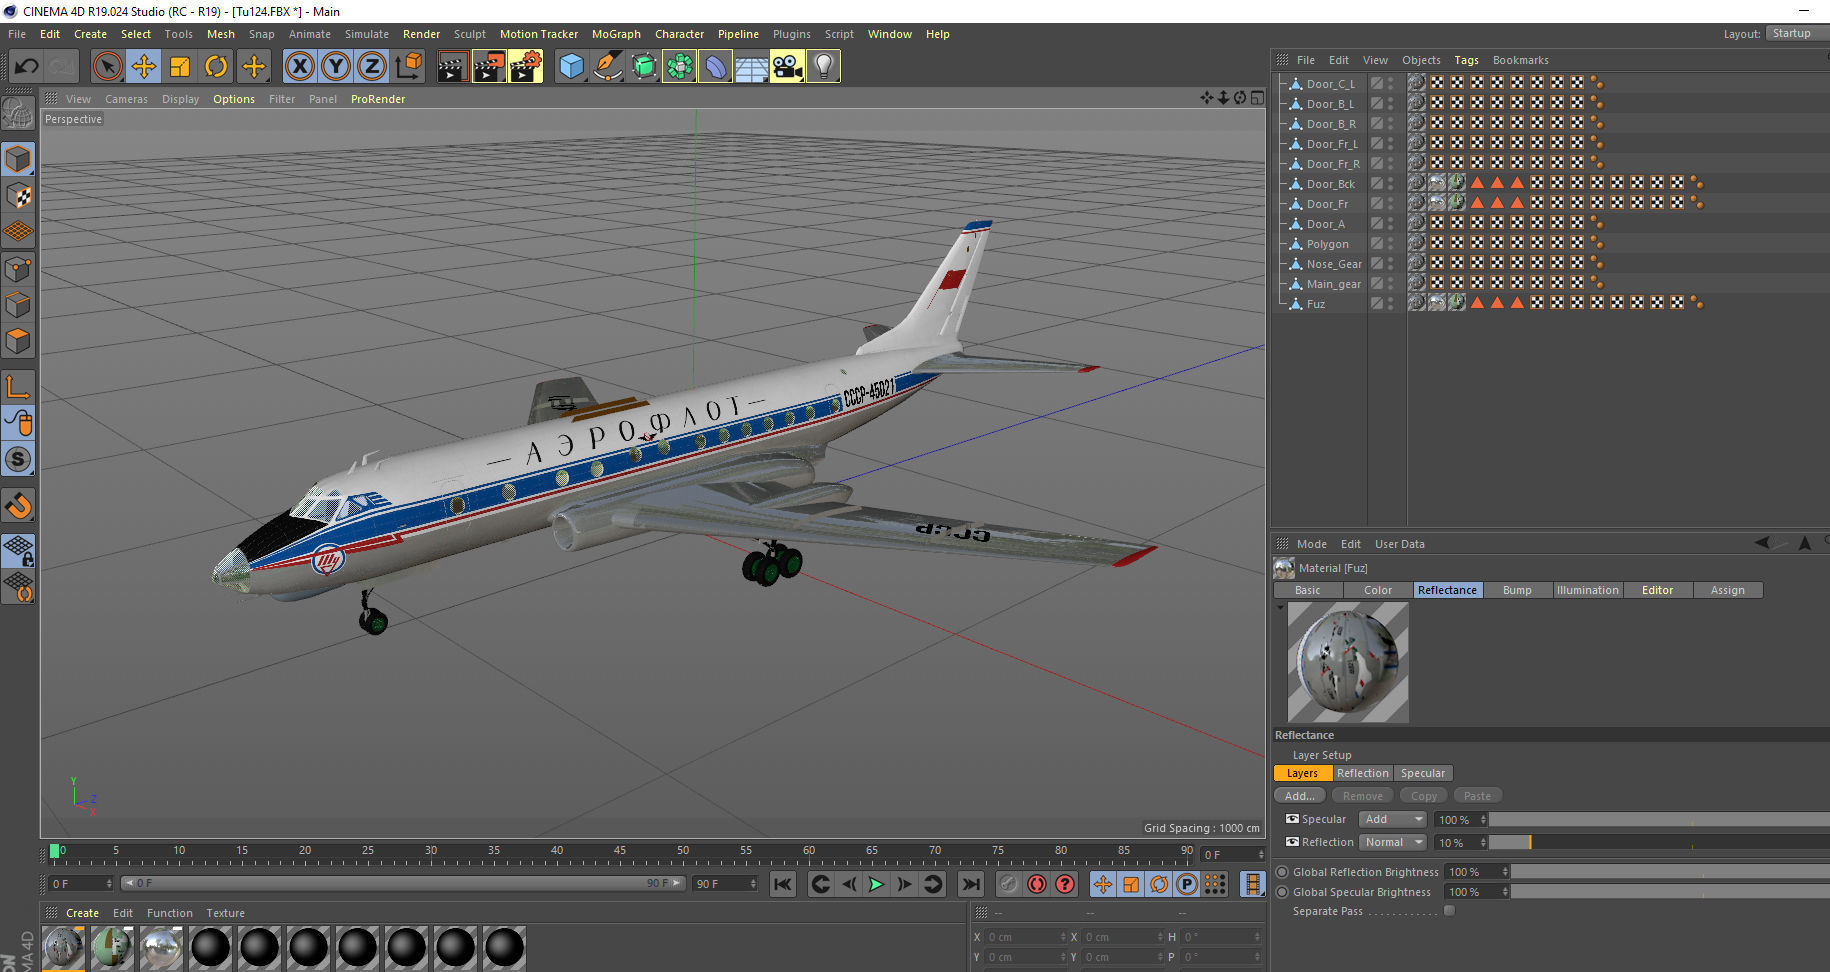Select the Fuz object in tree
The height and width of the screenshot is (972, 1830).
(1316, 304)
